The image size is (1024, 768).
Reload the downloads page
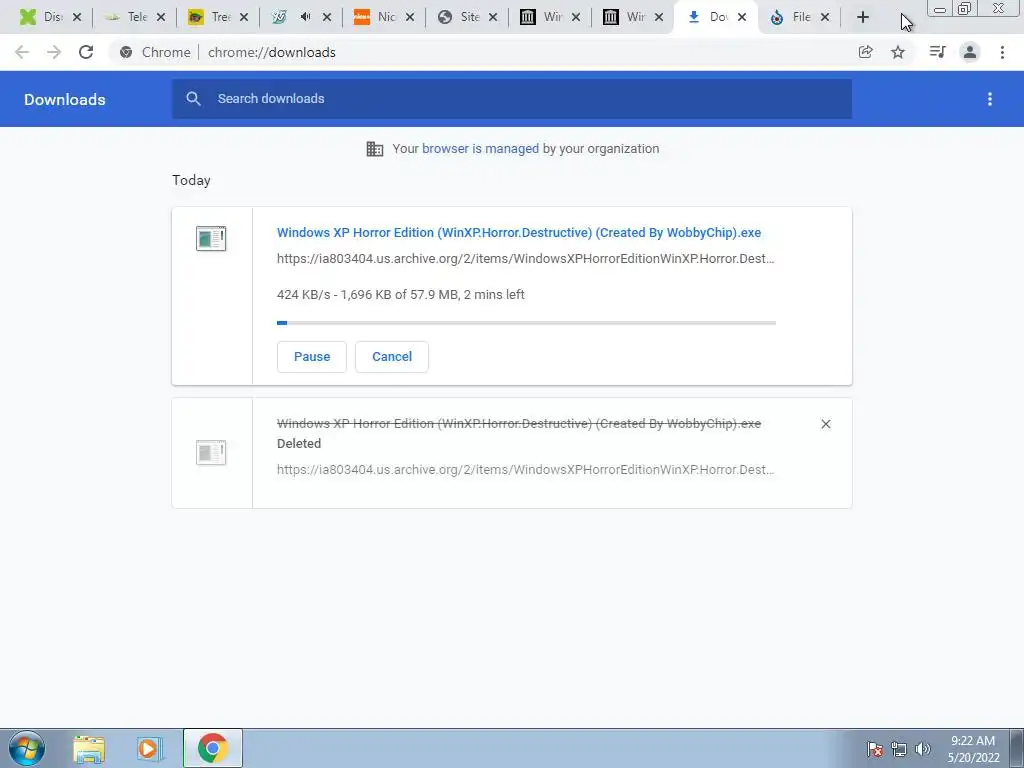click(86, 52)
